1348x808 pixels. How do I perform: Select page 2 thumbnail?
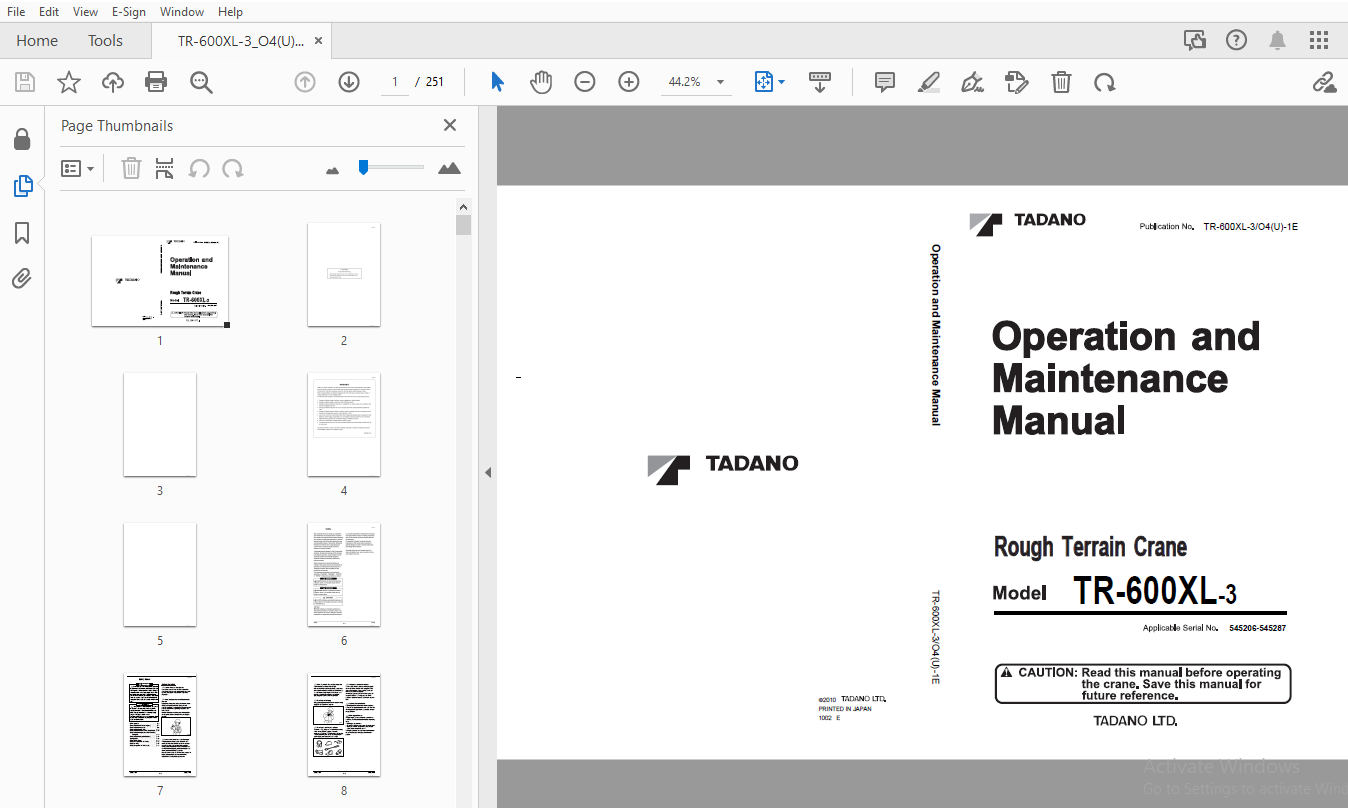click(x=344, y=274)
